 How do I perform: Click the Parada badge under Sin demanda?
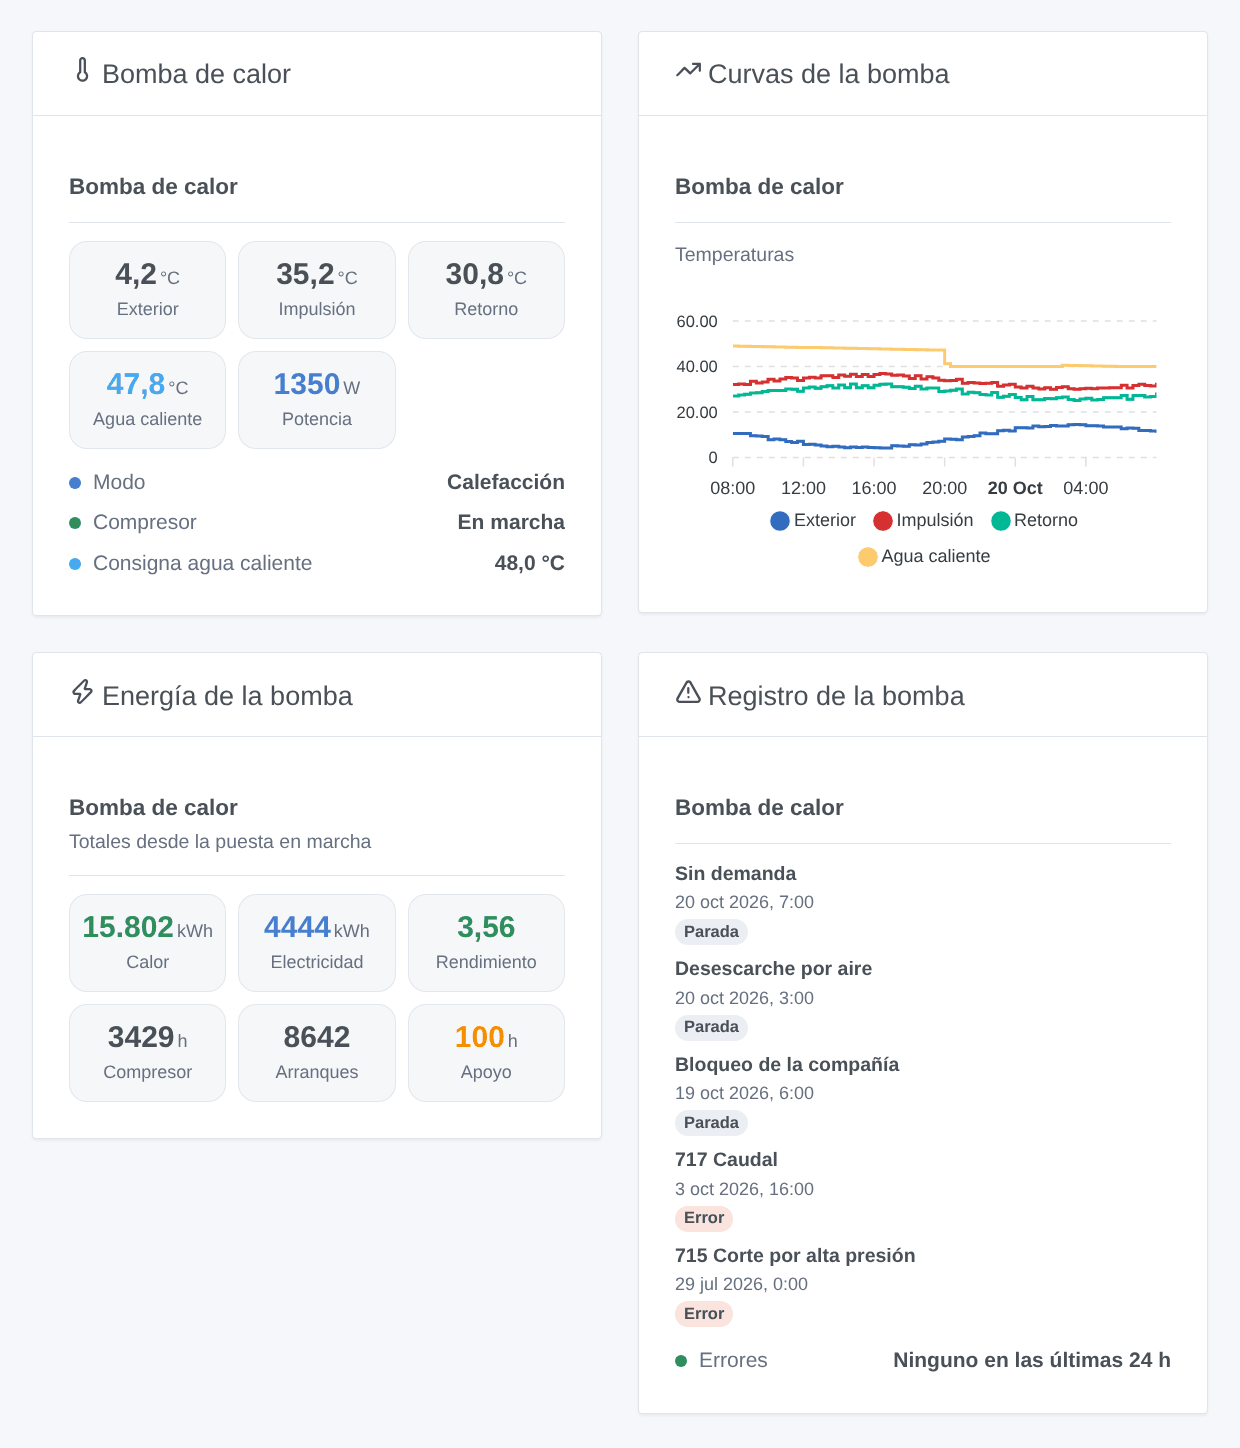click(711, 932)
